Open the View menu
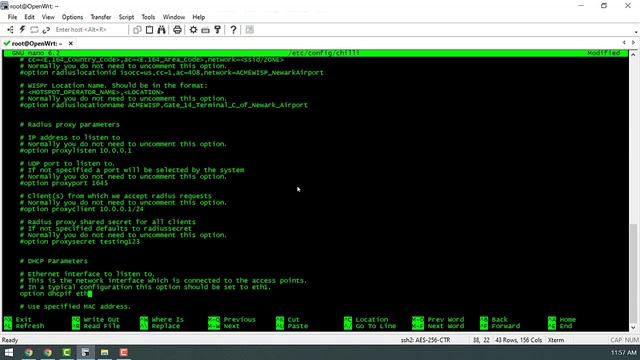The height and width of the screenshot is (360, 640). [48, 17]
